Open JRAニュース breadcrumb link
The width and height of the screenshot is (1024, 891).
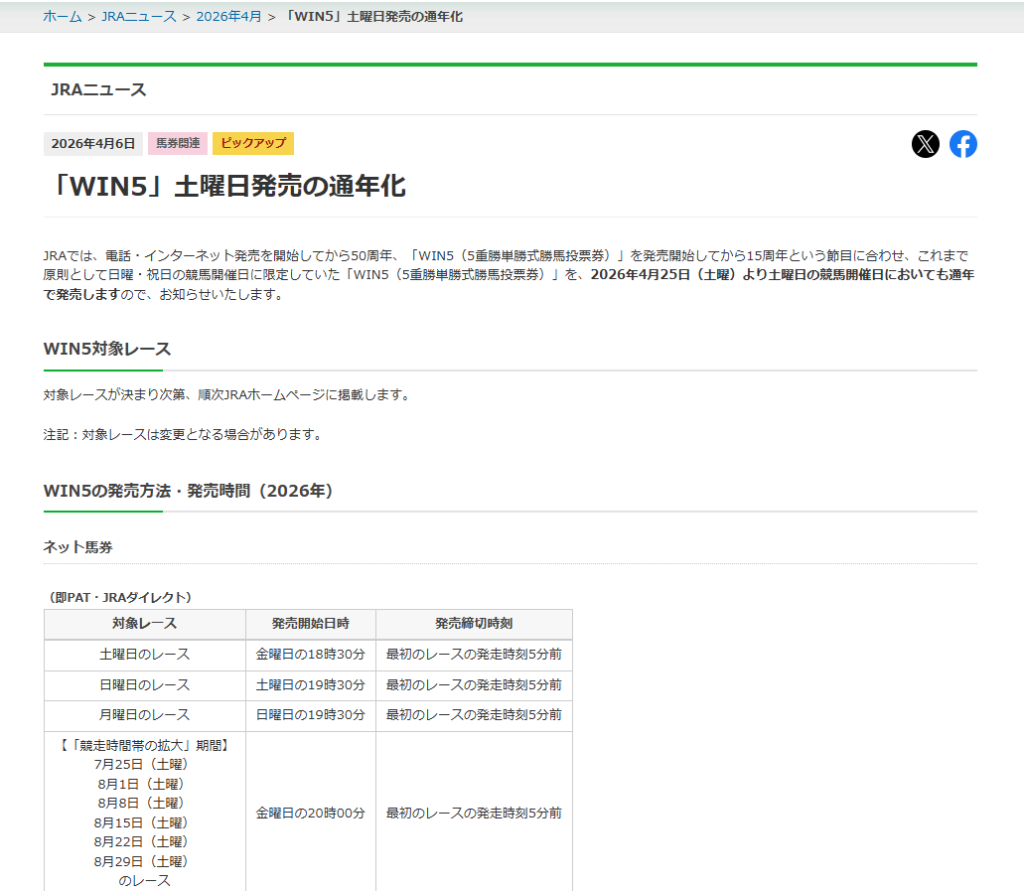tap(138, 16)
